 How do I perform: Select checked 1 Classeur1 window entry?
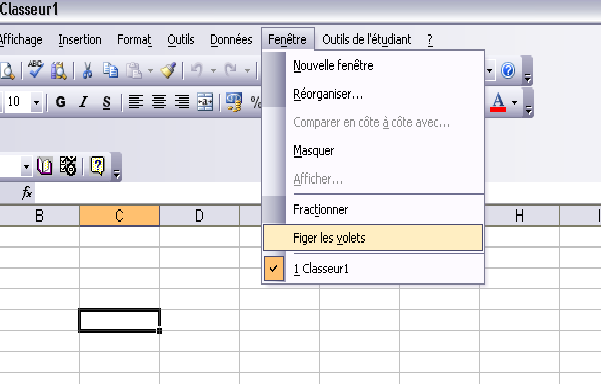click(x=373, y=268)
